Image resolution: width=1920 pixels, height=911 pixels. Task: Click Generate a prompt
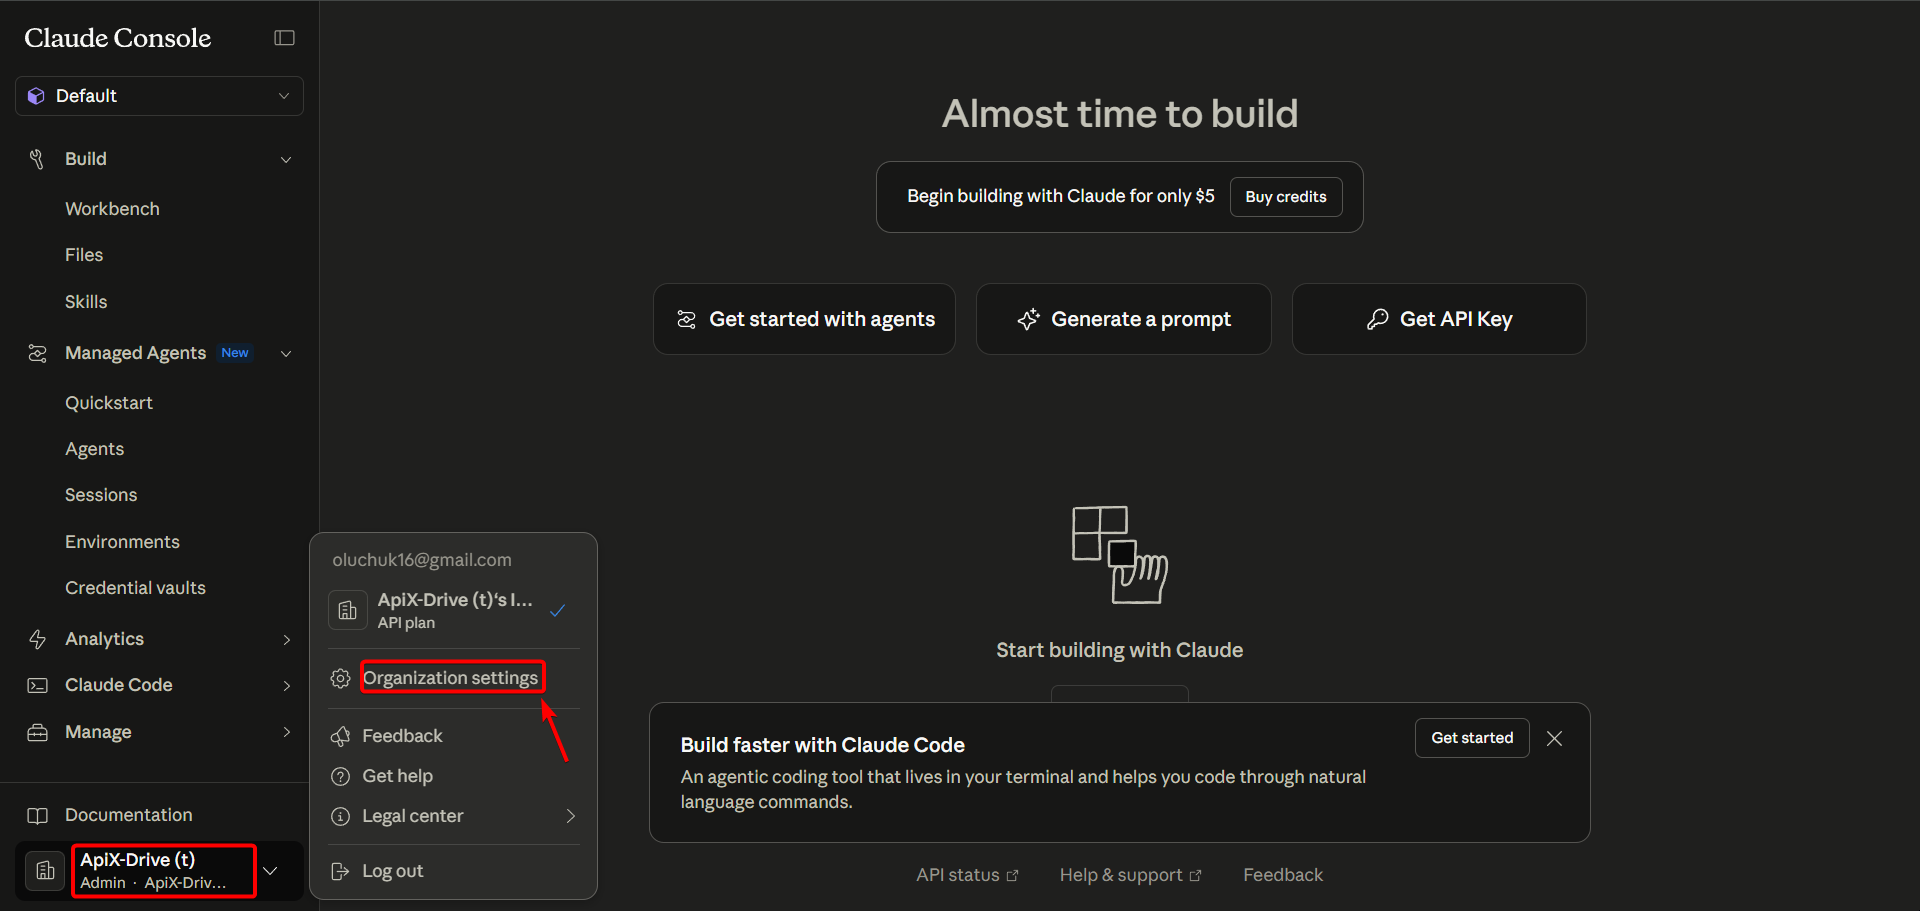coord(1124,319)
